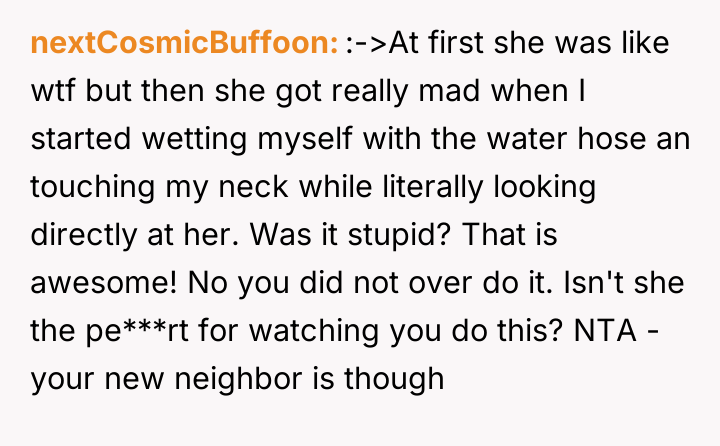Click the word "wtf"
The width and height of the screenshot is (720, 446).
[54, 91]
